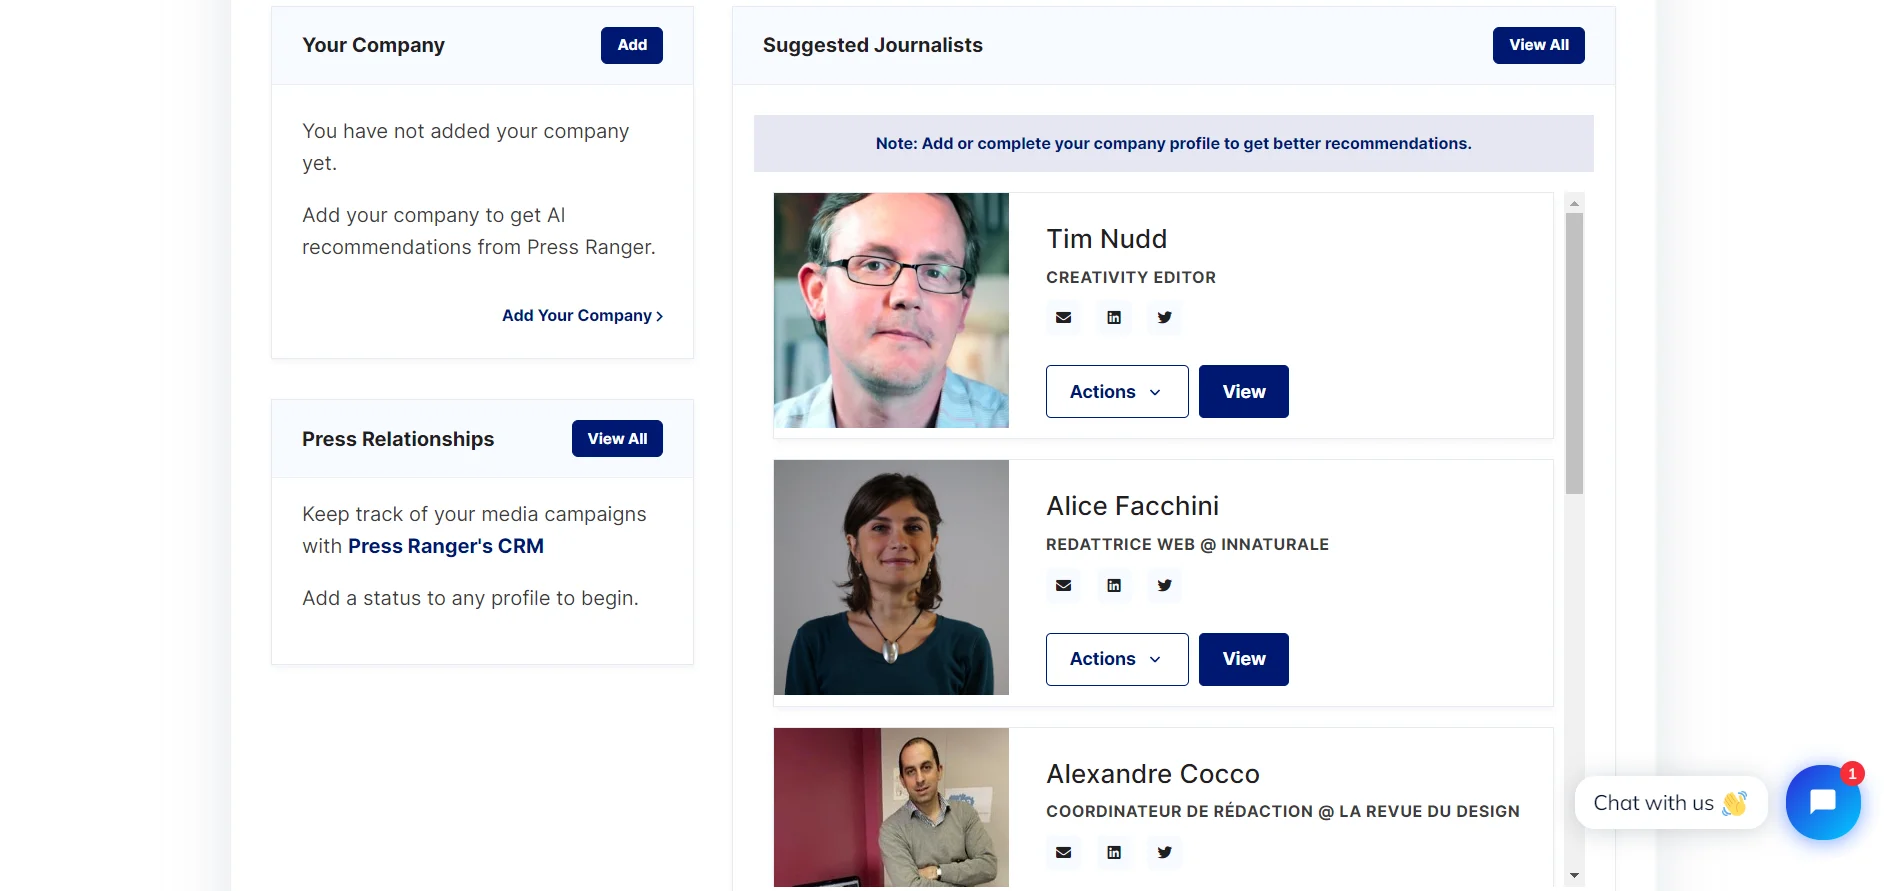The width and height of the screenshot is (1886, 891).
Task: Click scrollbar up arrow in journalist list
Action: pyautogui.click(x=1574, y=203)
